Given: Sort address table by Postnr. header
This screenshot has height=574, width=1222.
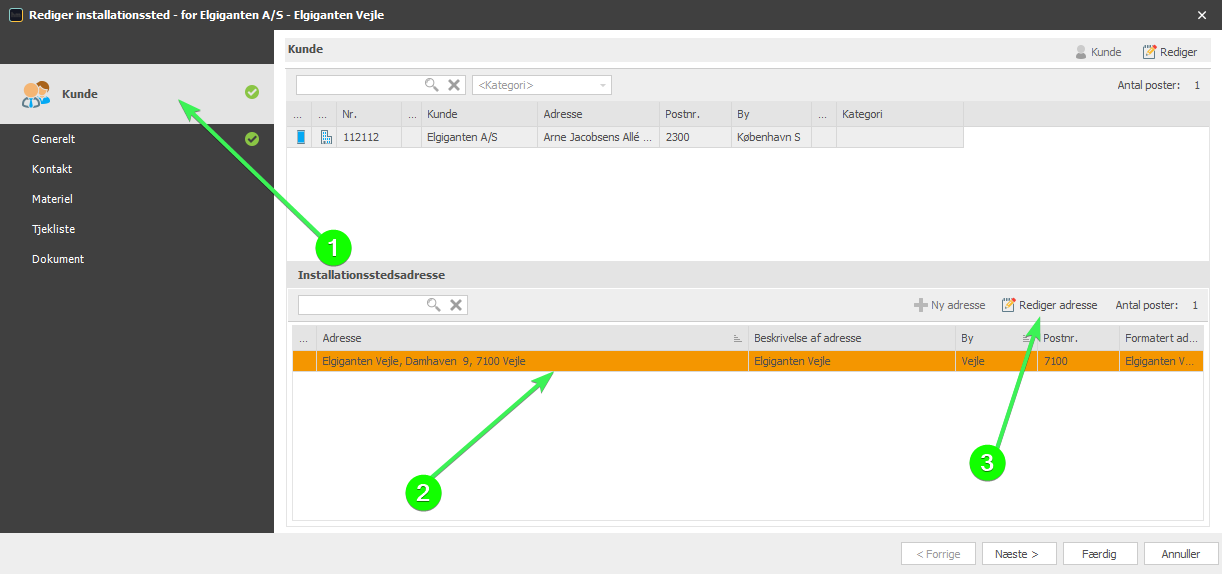Looking at the screenshot, I should point(1078,338).
